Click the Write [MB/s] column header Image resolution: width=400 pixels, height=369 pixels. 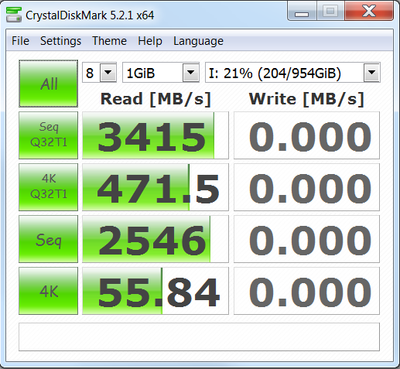pyautogui.click(x=306, y=99)
